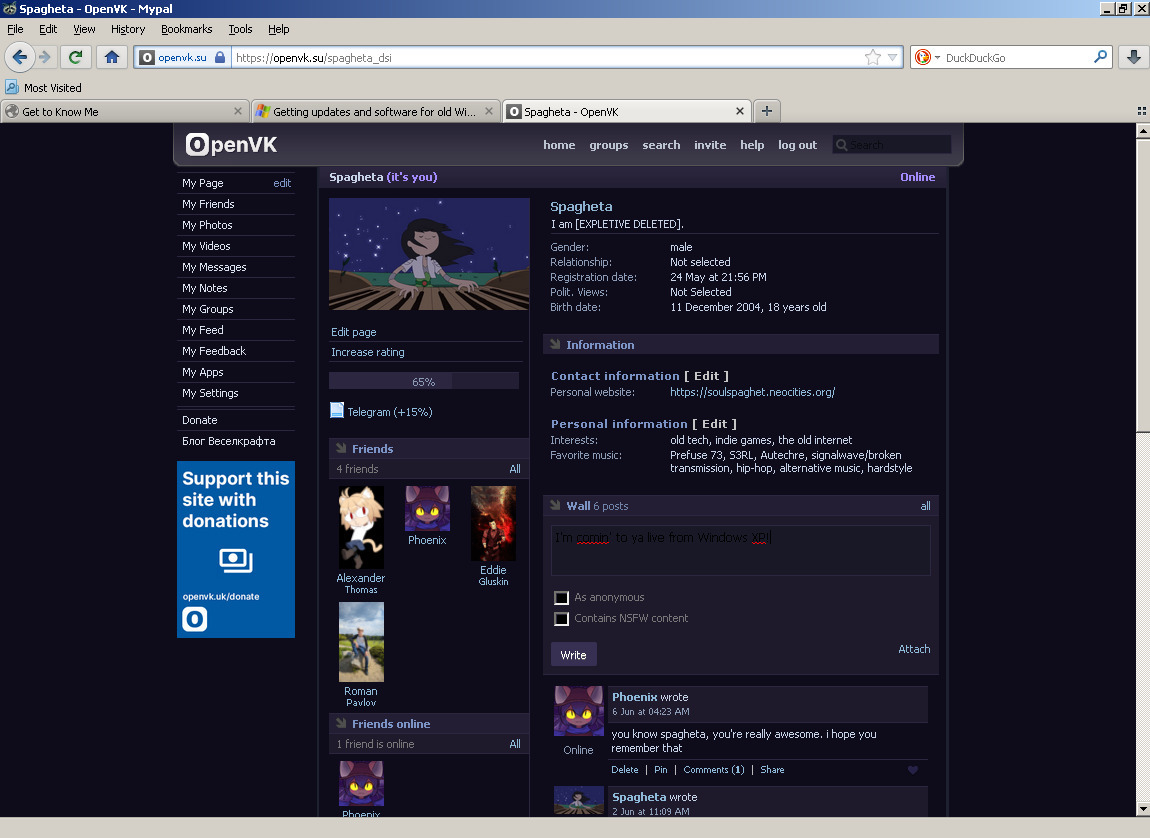Click the wall post text field
The height and width of the screenshot is (838, 1150).
740,551
